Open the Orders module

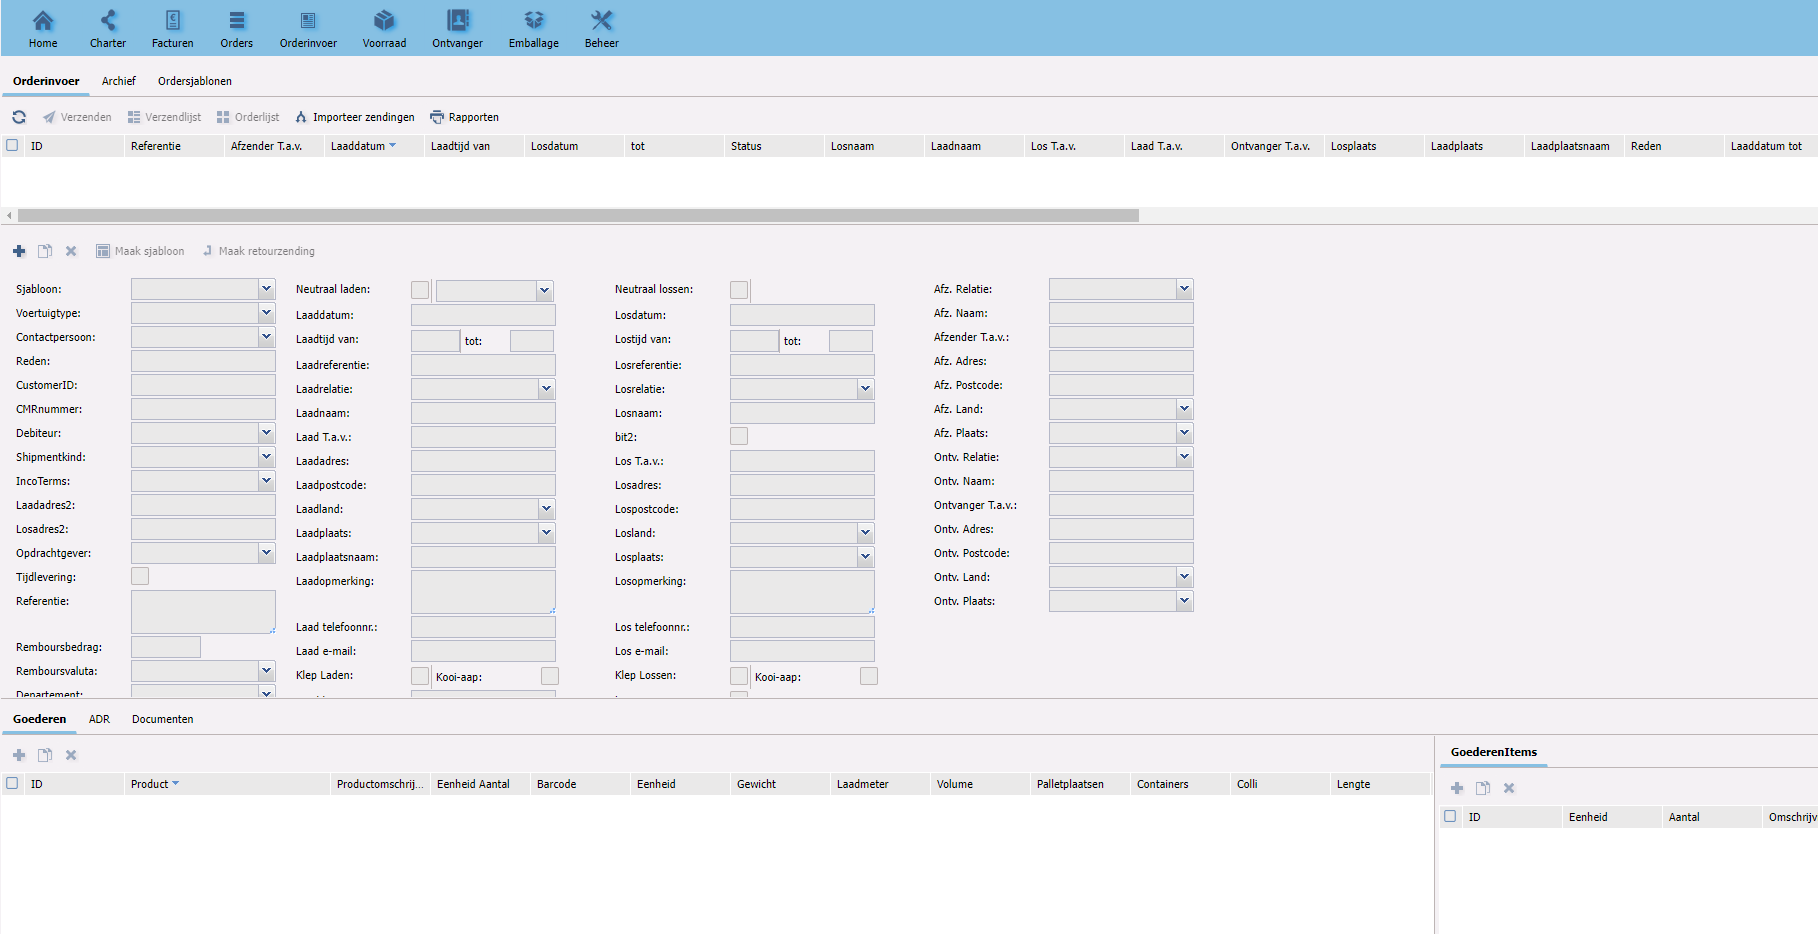click(x=237, y=29)
